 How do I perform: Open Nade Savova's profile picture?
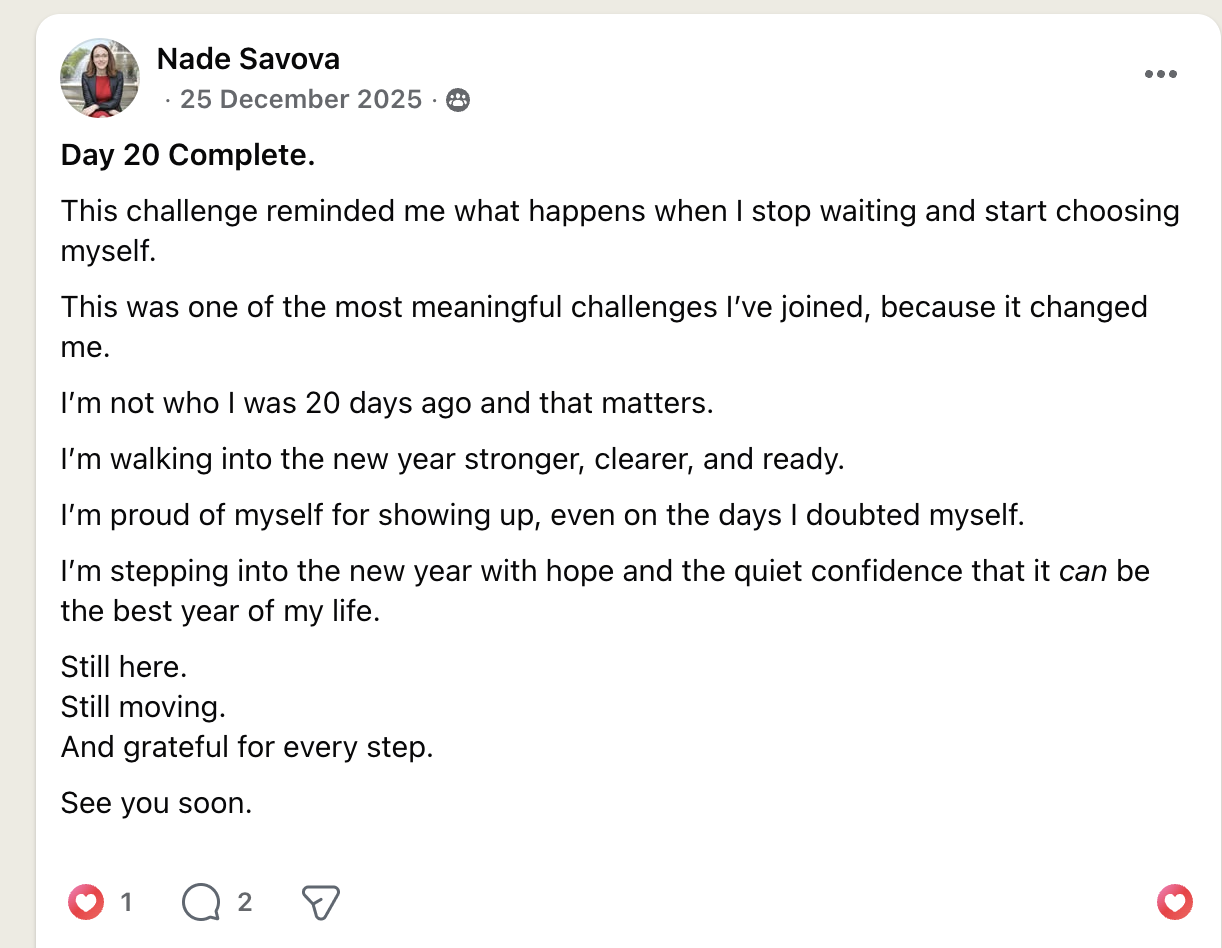point(99,78)
